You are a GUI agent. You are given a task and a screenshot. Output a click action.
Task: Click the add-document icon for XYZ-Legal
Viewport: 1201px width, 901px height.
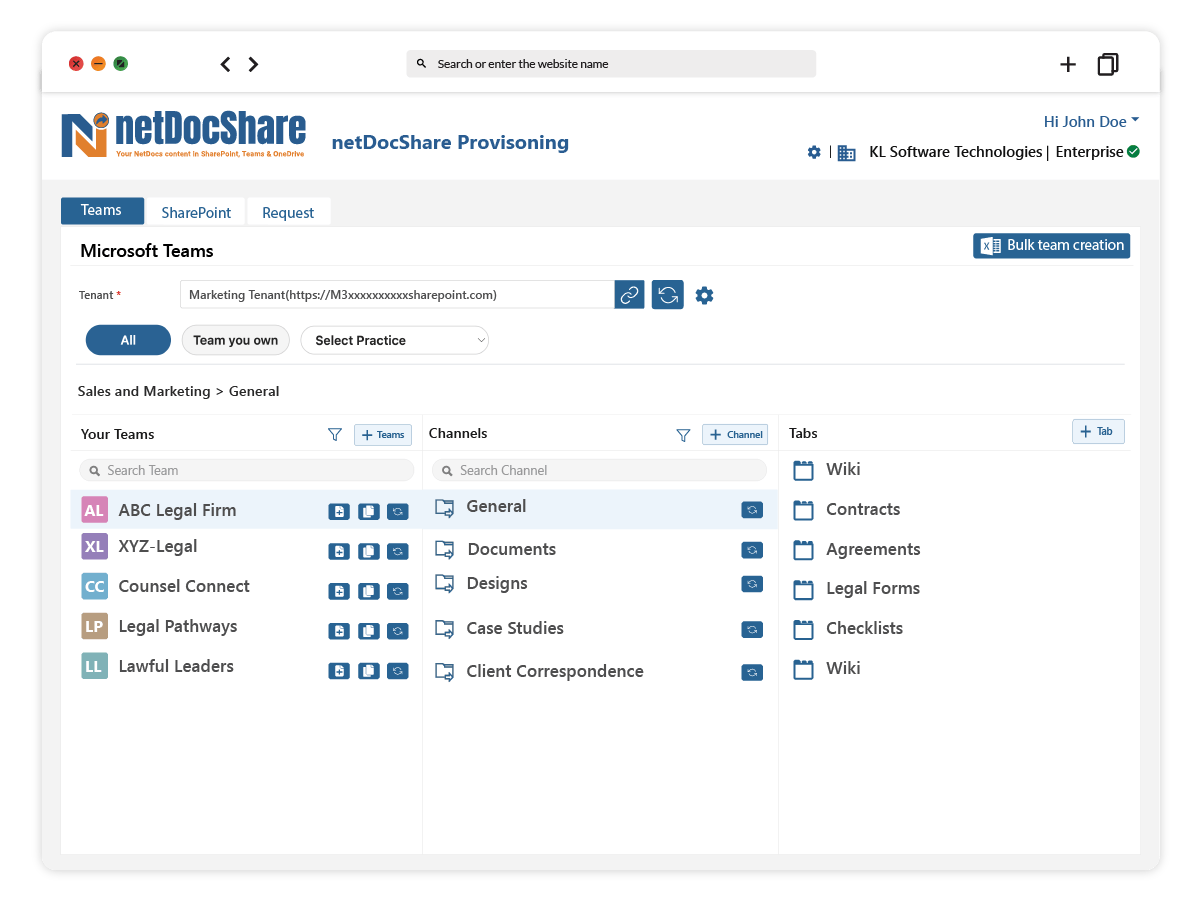pyautogui.click(x=339, y=551)
